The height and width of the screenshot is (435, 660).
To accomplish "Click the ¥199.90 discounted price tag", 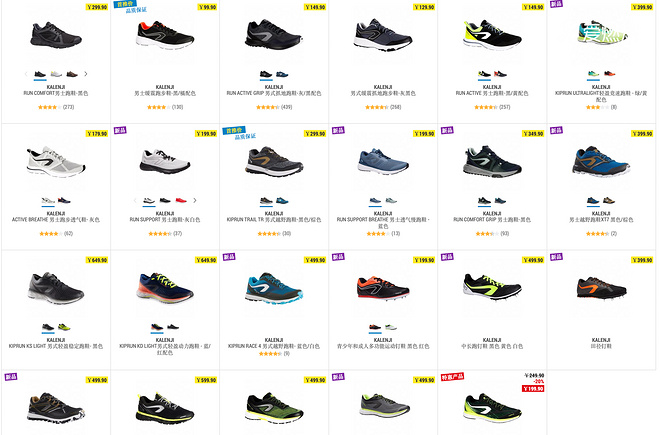I will [533, 388].
